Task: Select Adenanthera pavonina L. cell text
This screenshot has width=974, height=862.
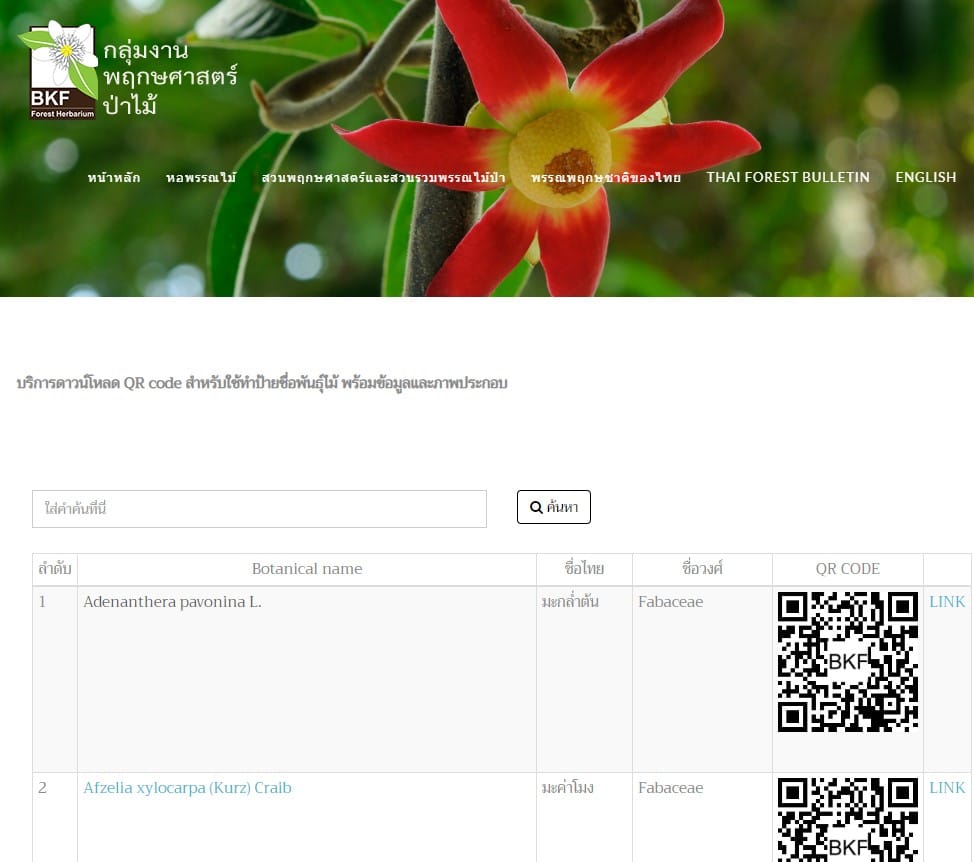Action: 172,602
